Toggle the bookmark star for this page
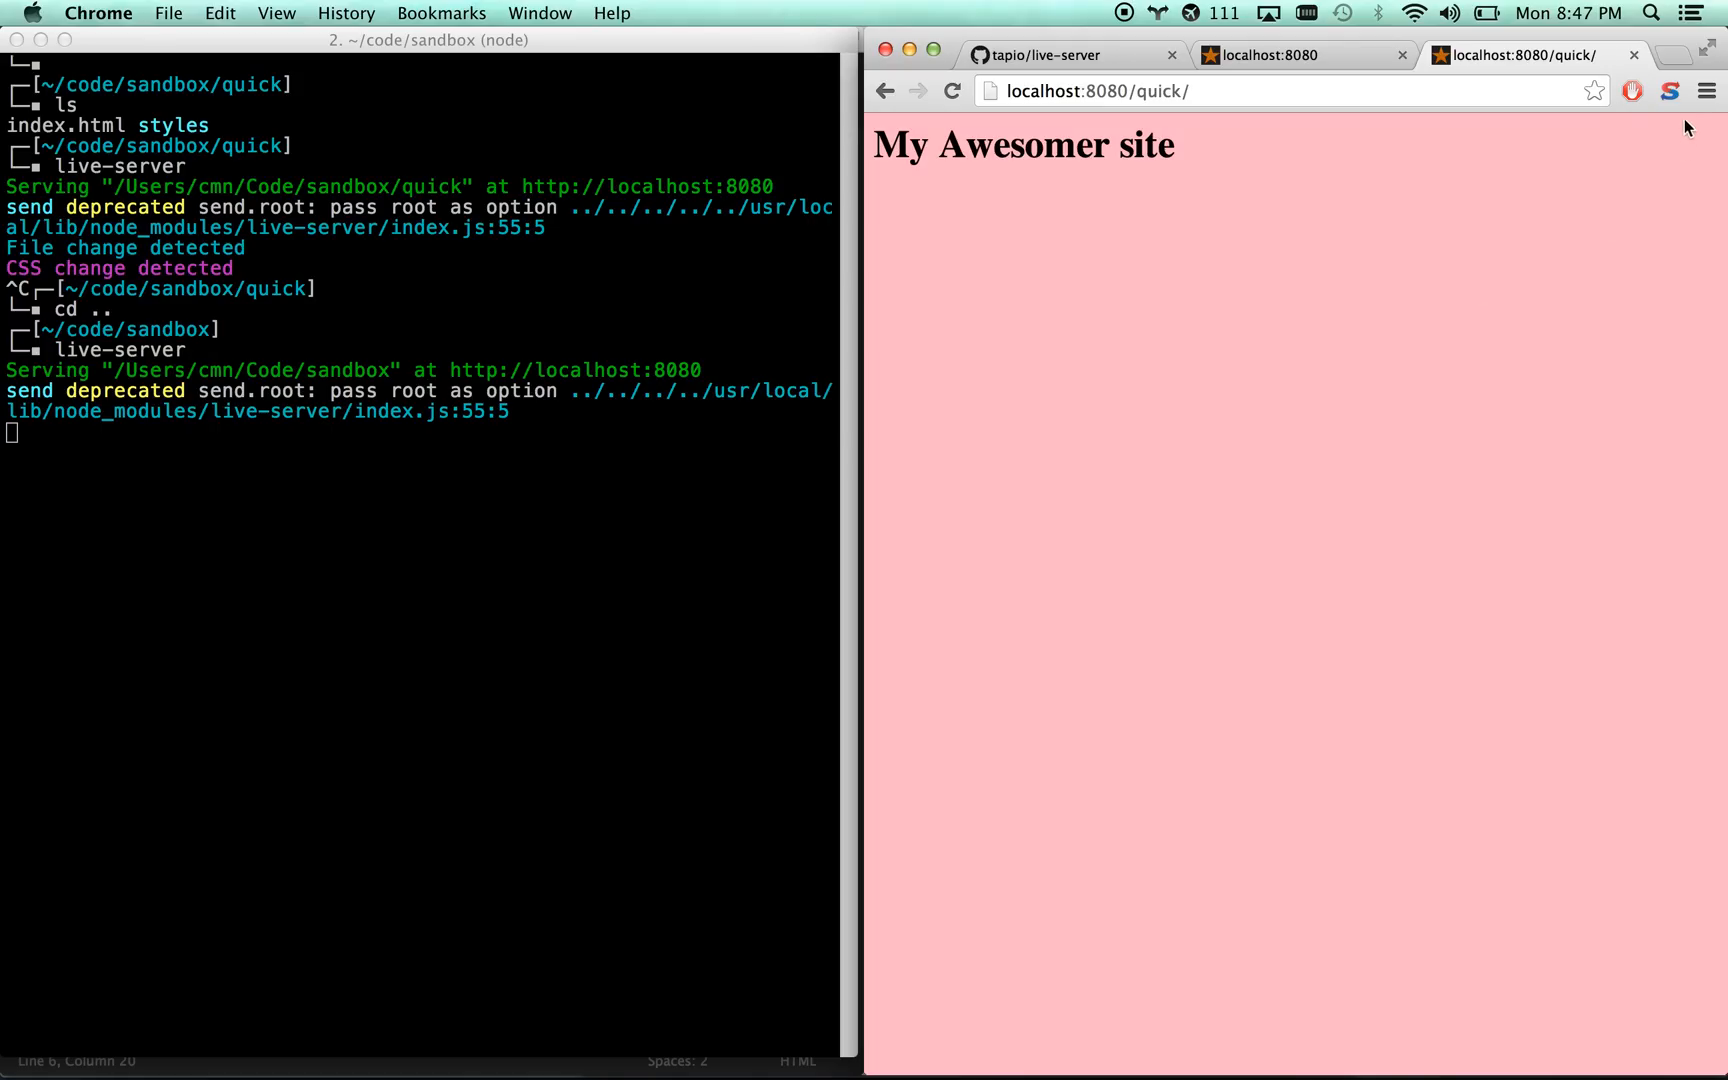The height and width of the screenshot is (1080, 1728). click(1593, 90)
